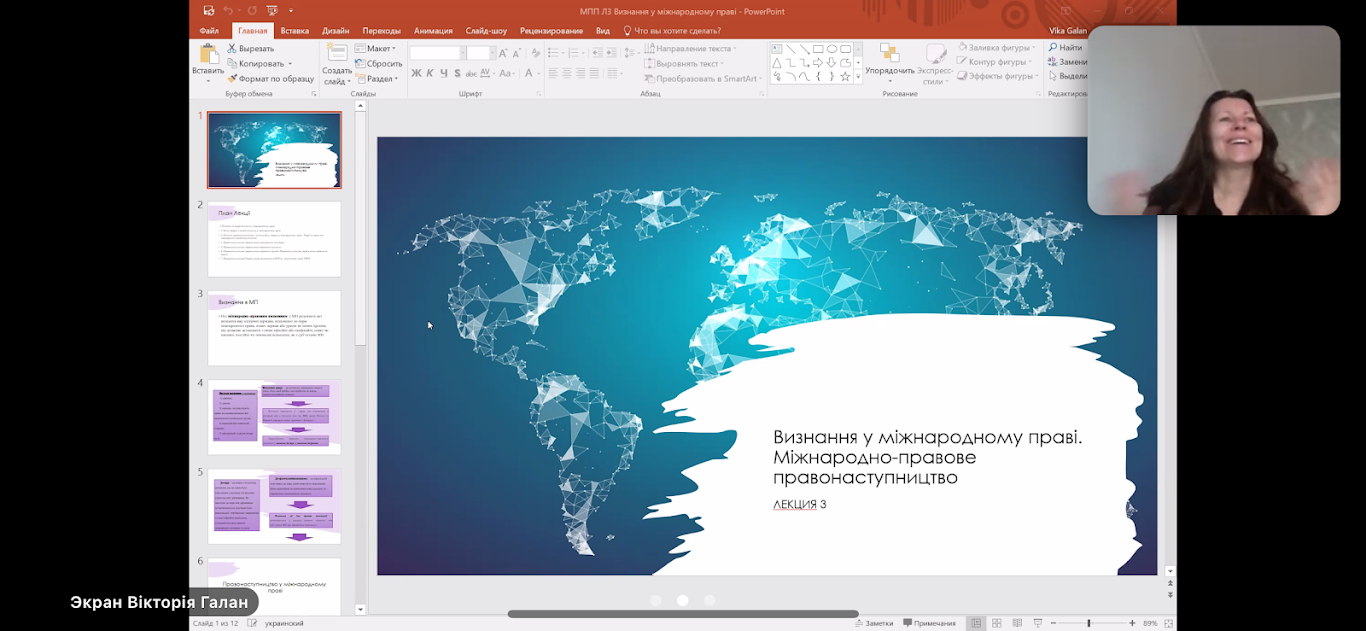The width and height of the screenshot is (1366, 631).
Task: Toggle the Примечания comments pane
Action: pos(930,622)
